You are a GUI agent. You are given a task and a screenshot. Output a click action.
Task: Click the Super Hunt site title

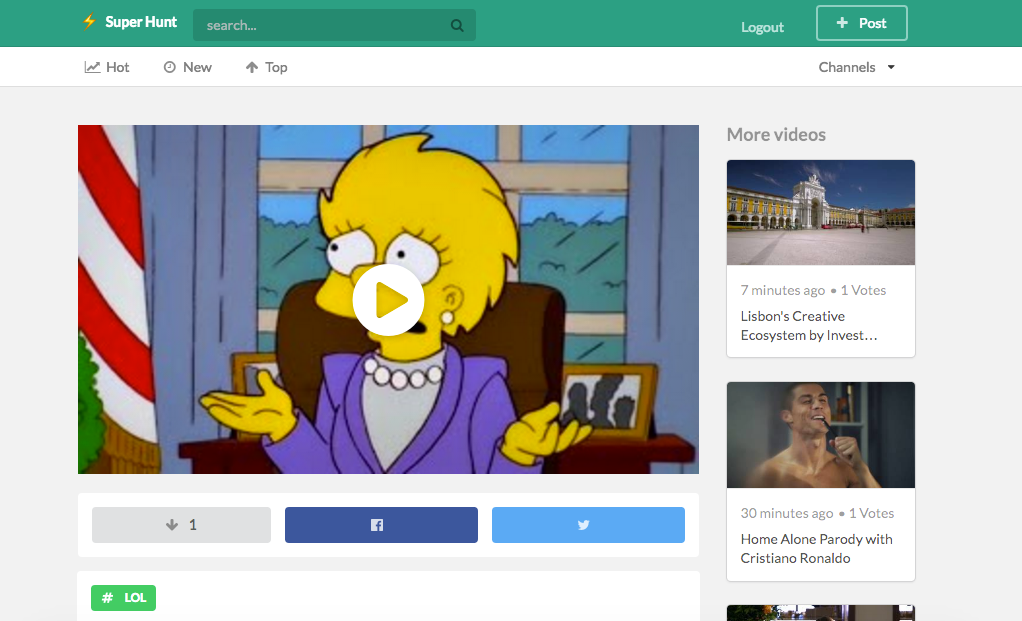pos(141,22)
